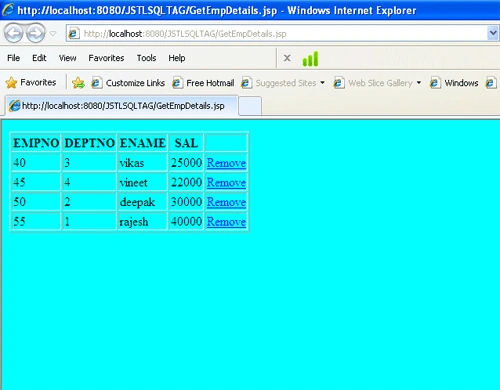This screenshot has height=390, width=500.
Task: Click the salary value 25000
Action: tap(186, 163)
